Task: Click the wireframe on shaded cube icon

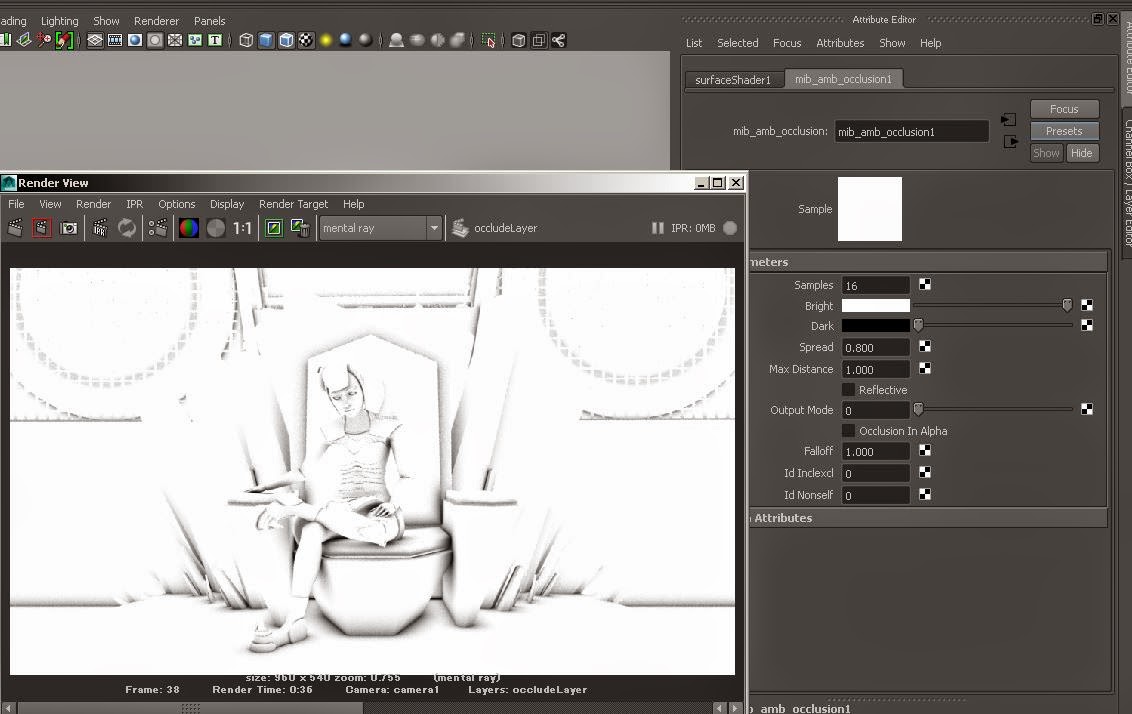Action: 287,40
